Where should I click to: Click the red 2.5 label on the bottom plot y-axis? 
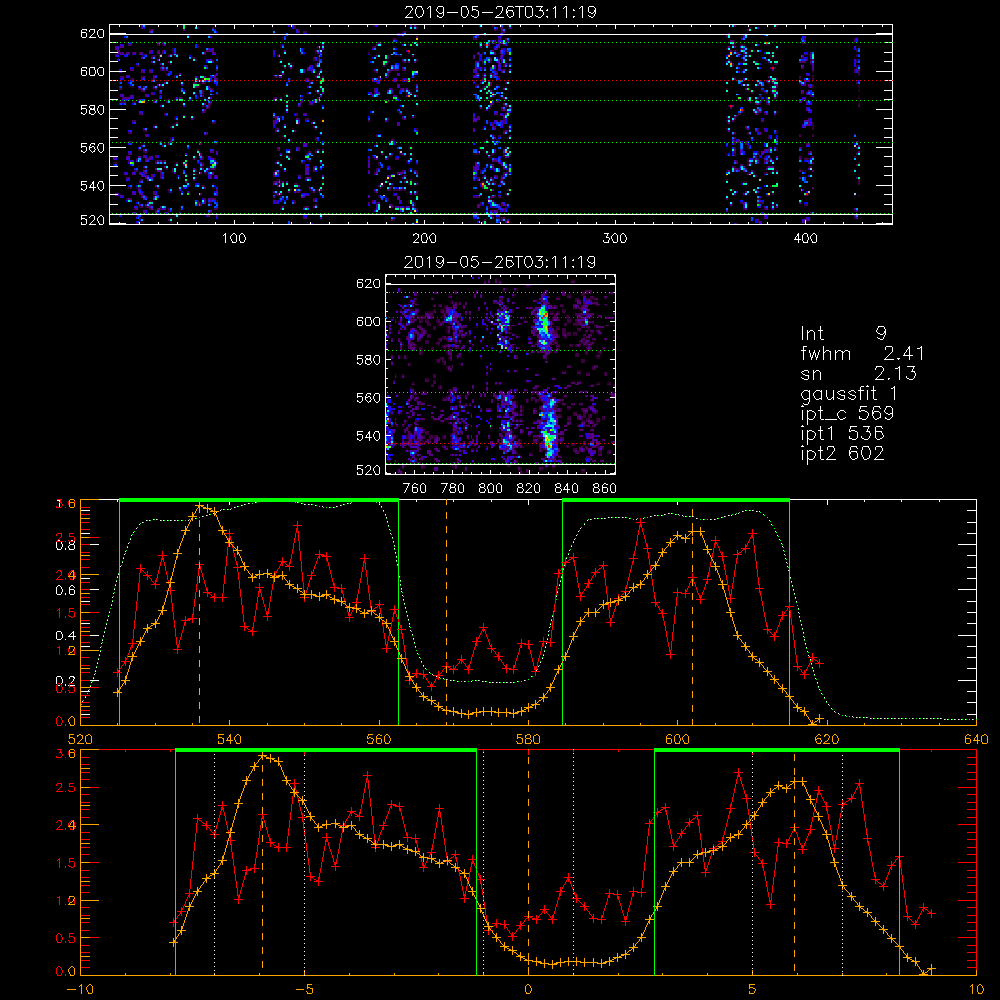[x=67, y=788]
